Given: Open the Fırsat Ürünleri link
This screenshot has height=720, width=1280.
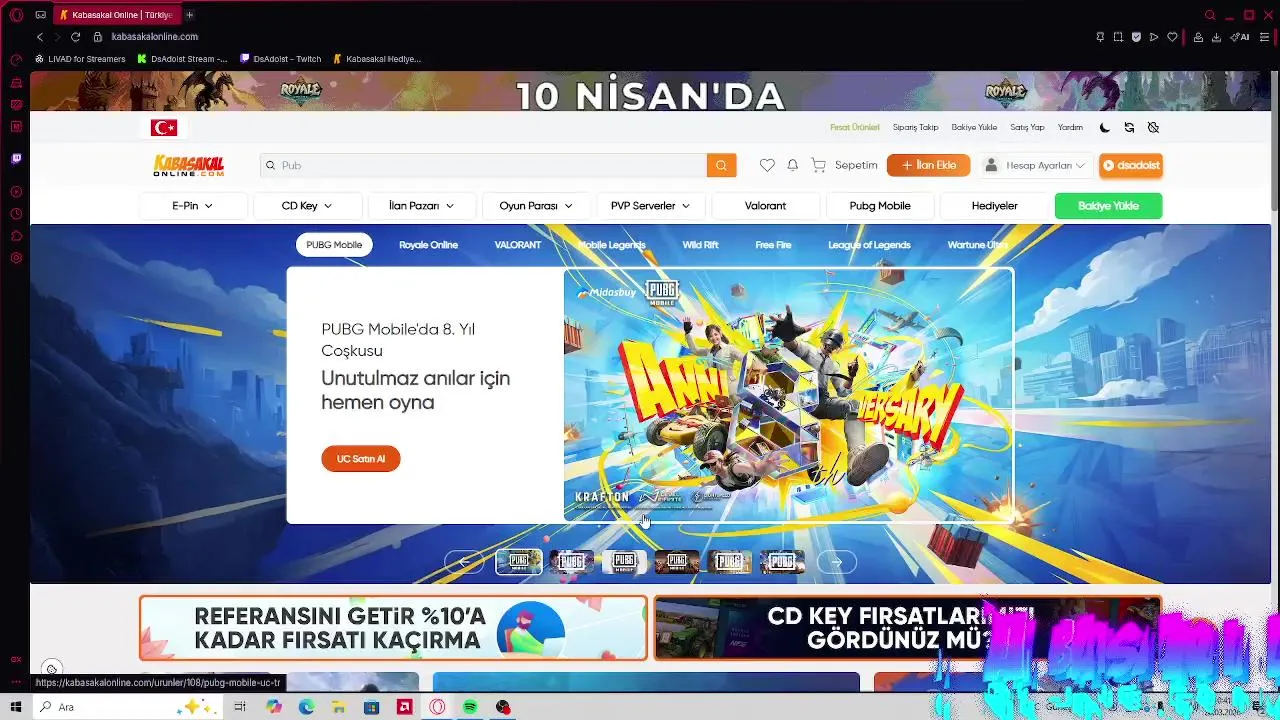Looking at the screenshot, I should point(855,127).
